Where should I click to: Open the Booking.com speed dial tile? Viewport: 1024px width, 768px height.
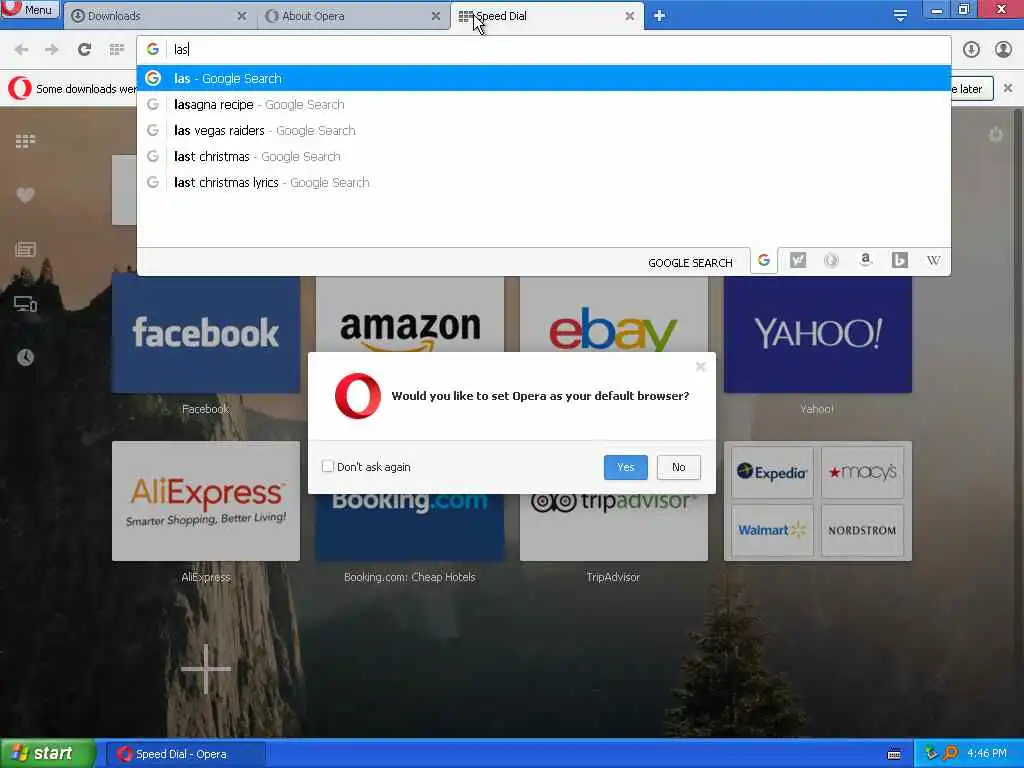point(409,528)
